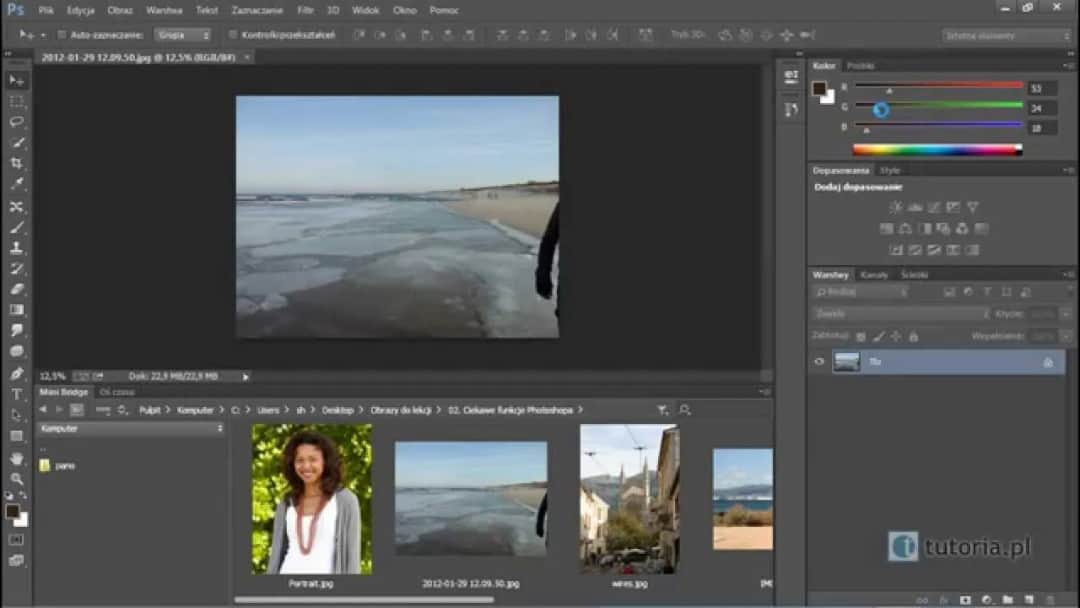
Task: Hide the Tło layer with its eye toggle
Action: [820, 361]
